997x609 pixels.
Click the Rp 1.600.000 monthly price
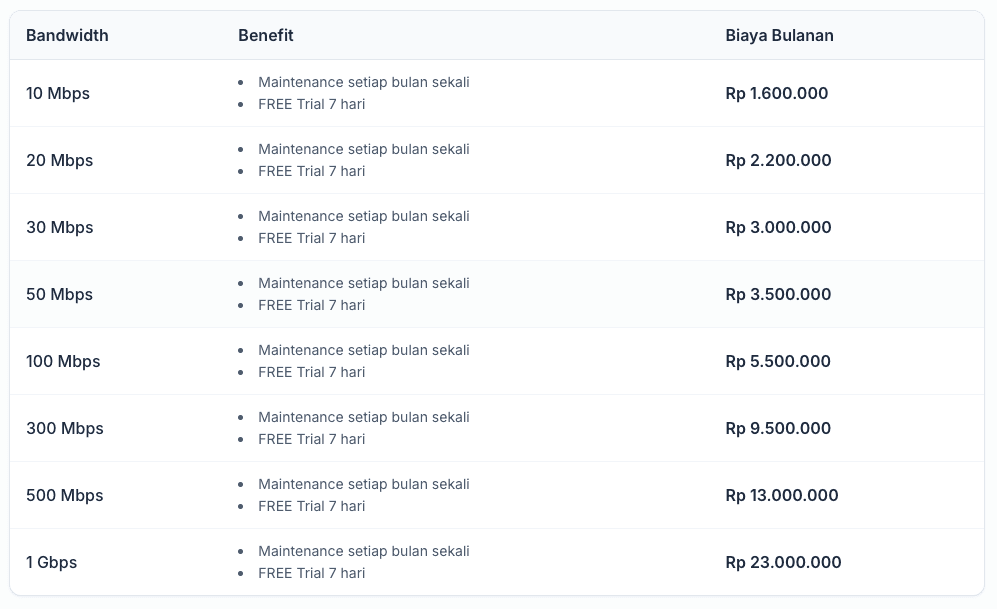(776, 93)
